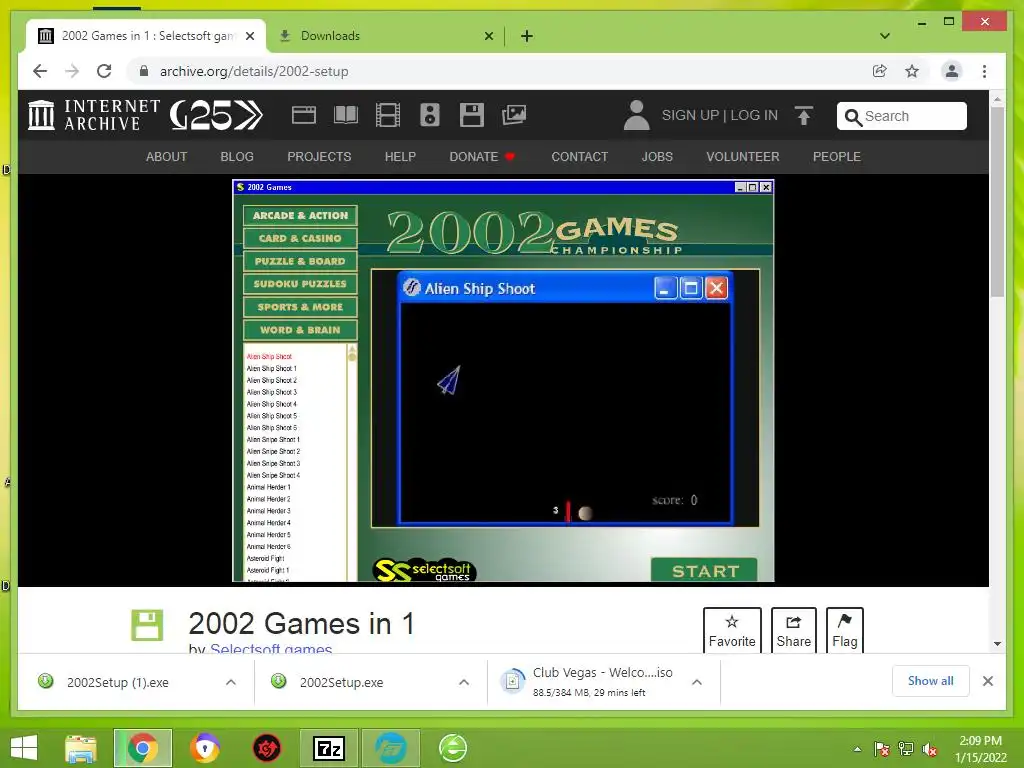Viewport: 1024px width, 768px height.
Task: Open the CONTACT menu item
Action: click(x=579, y=157)
